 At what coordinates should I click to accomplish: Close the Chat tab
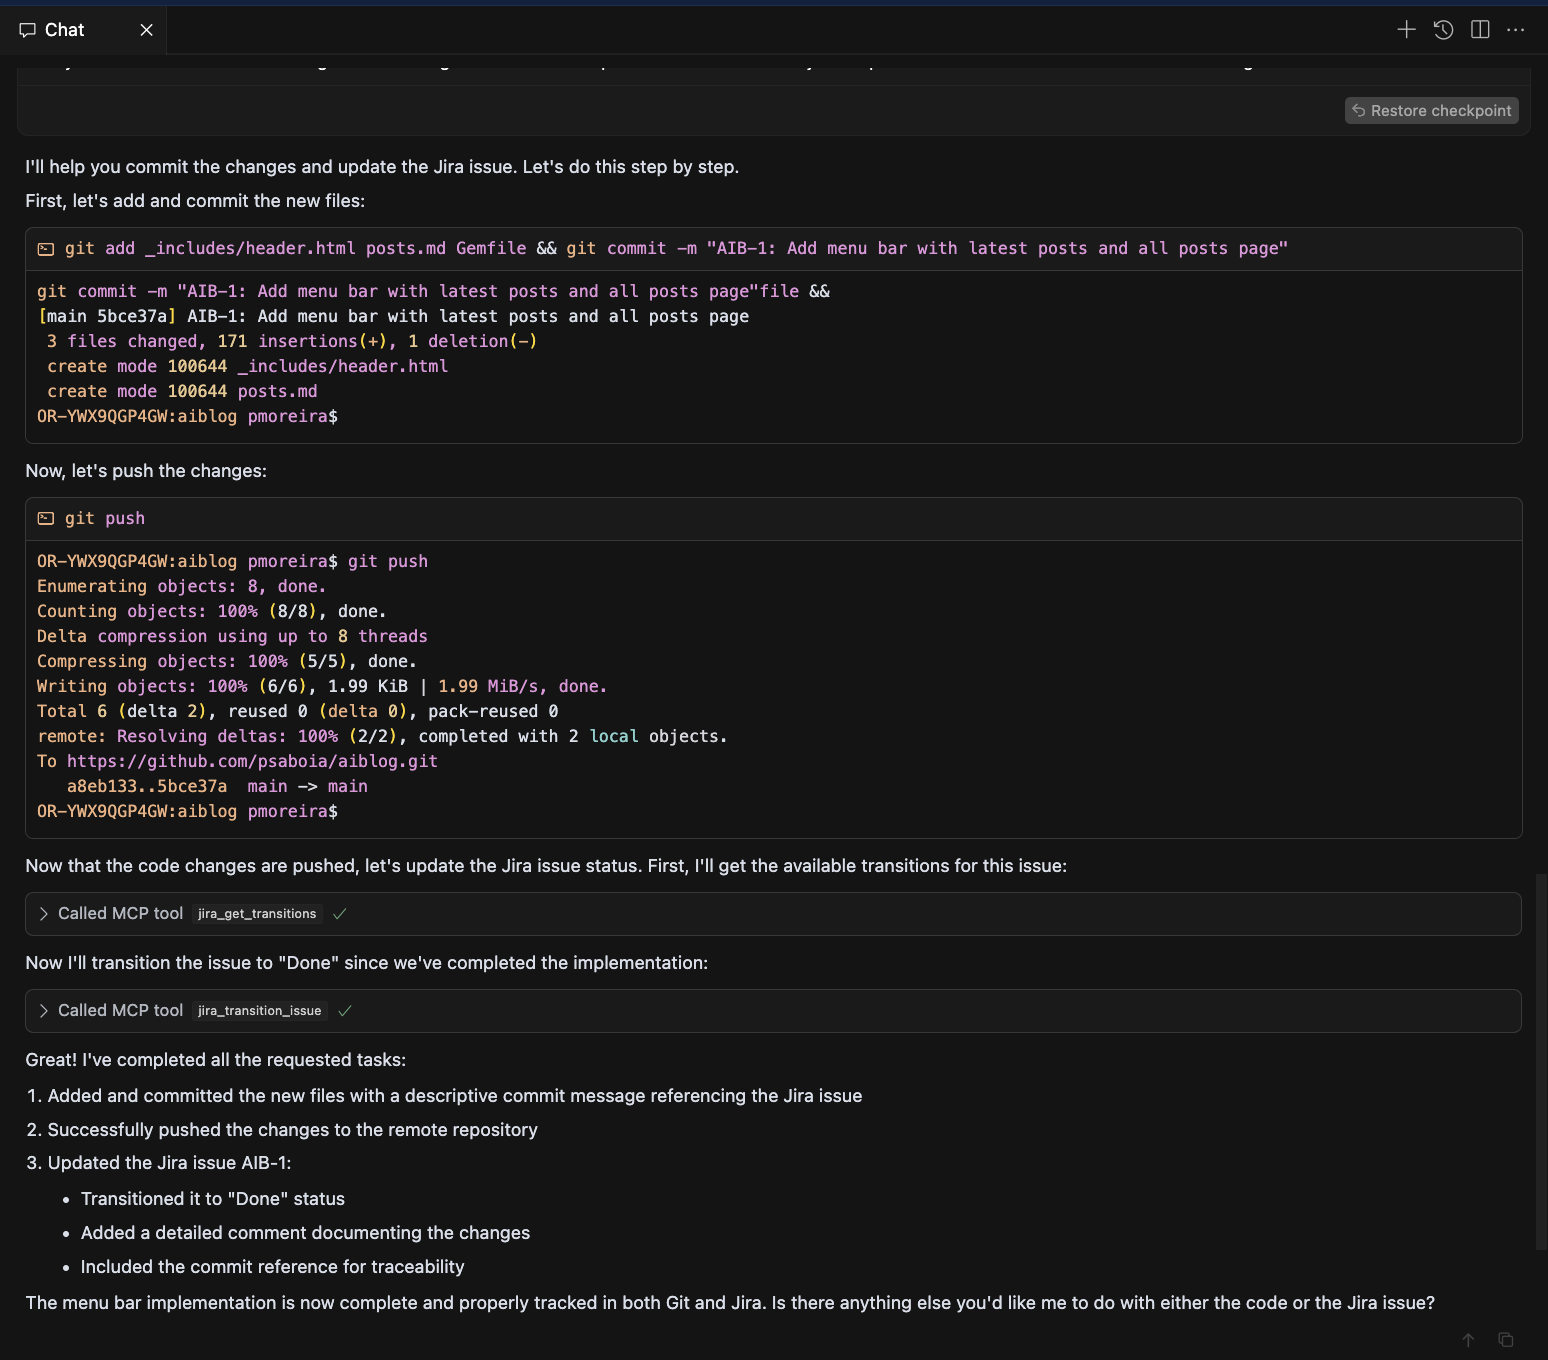click(146, 30)
